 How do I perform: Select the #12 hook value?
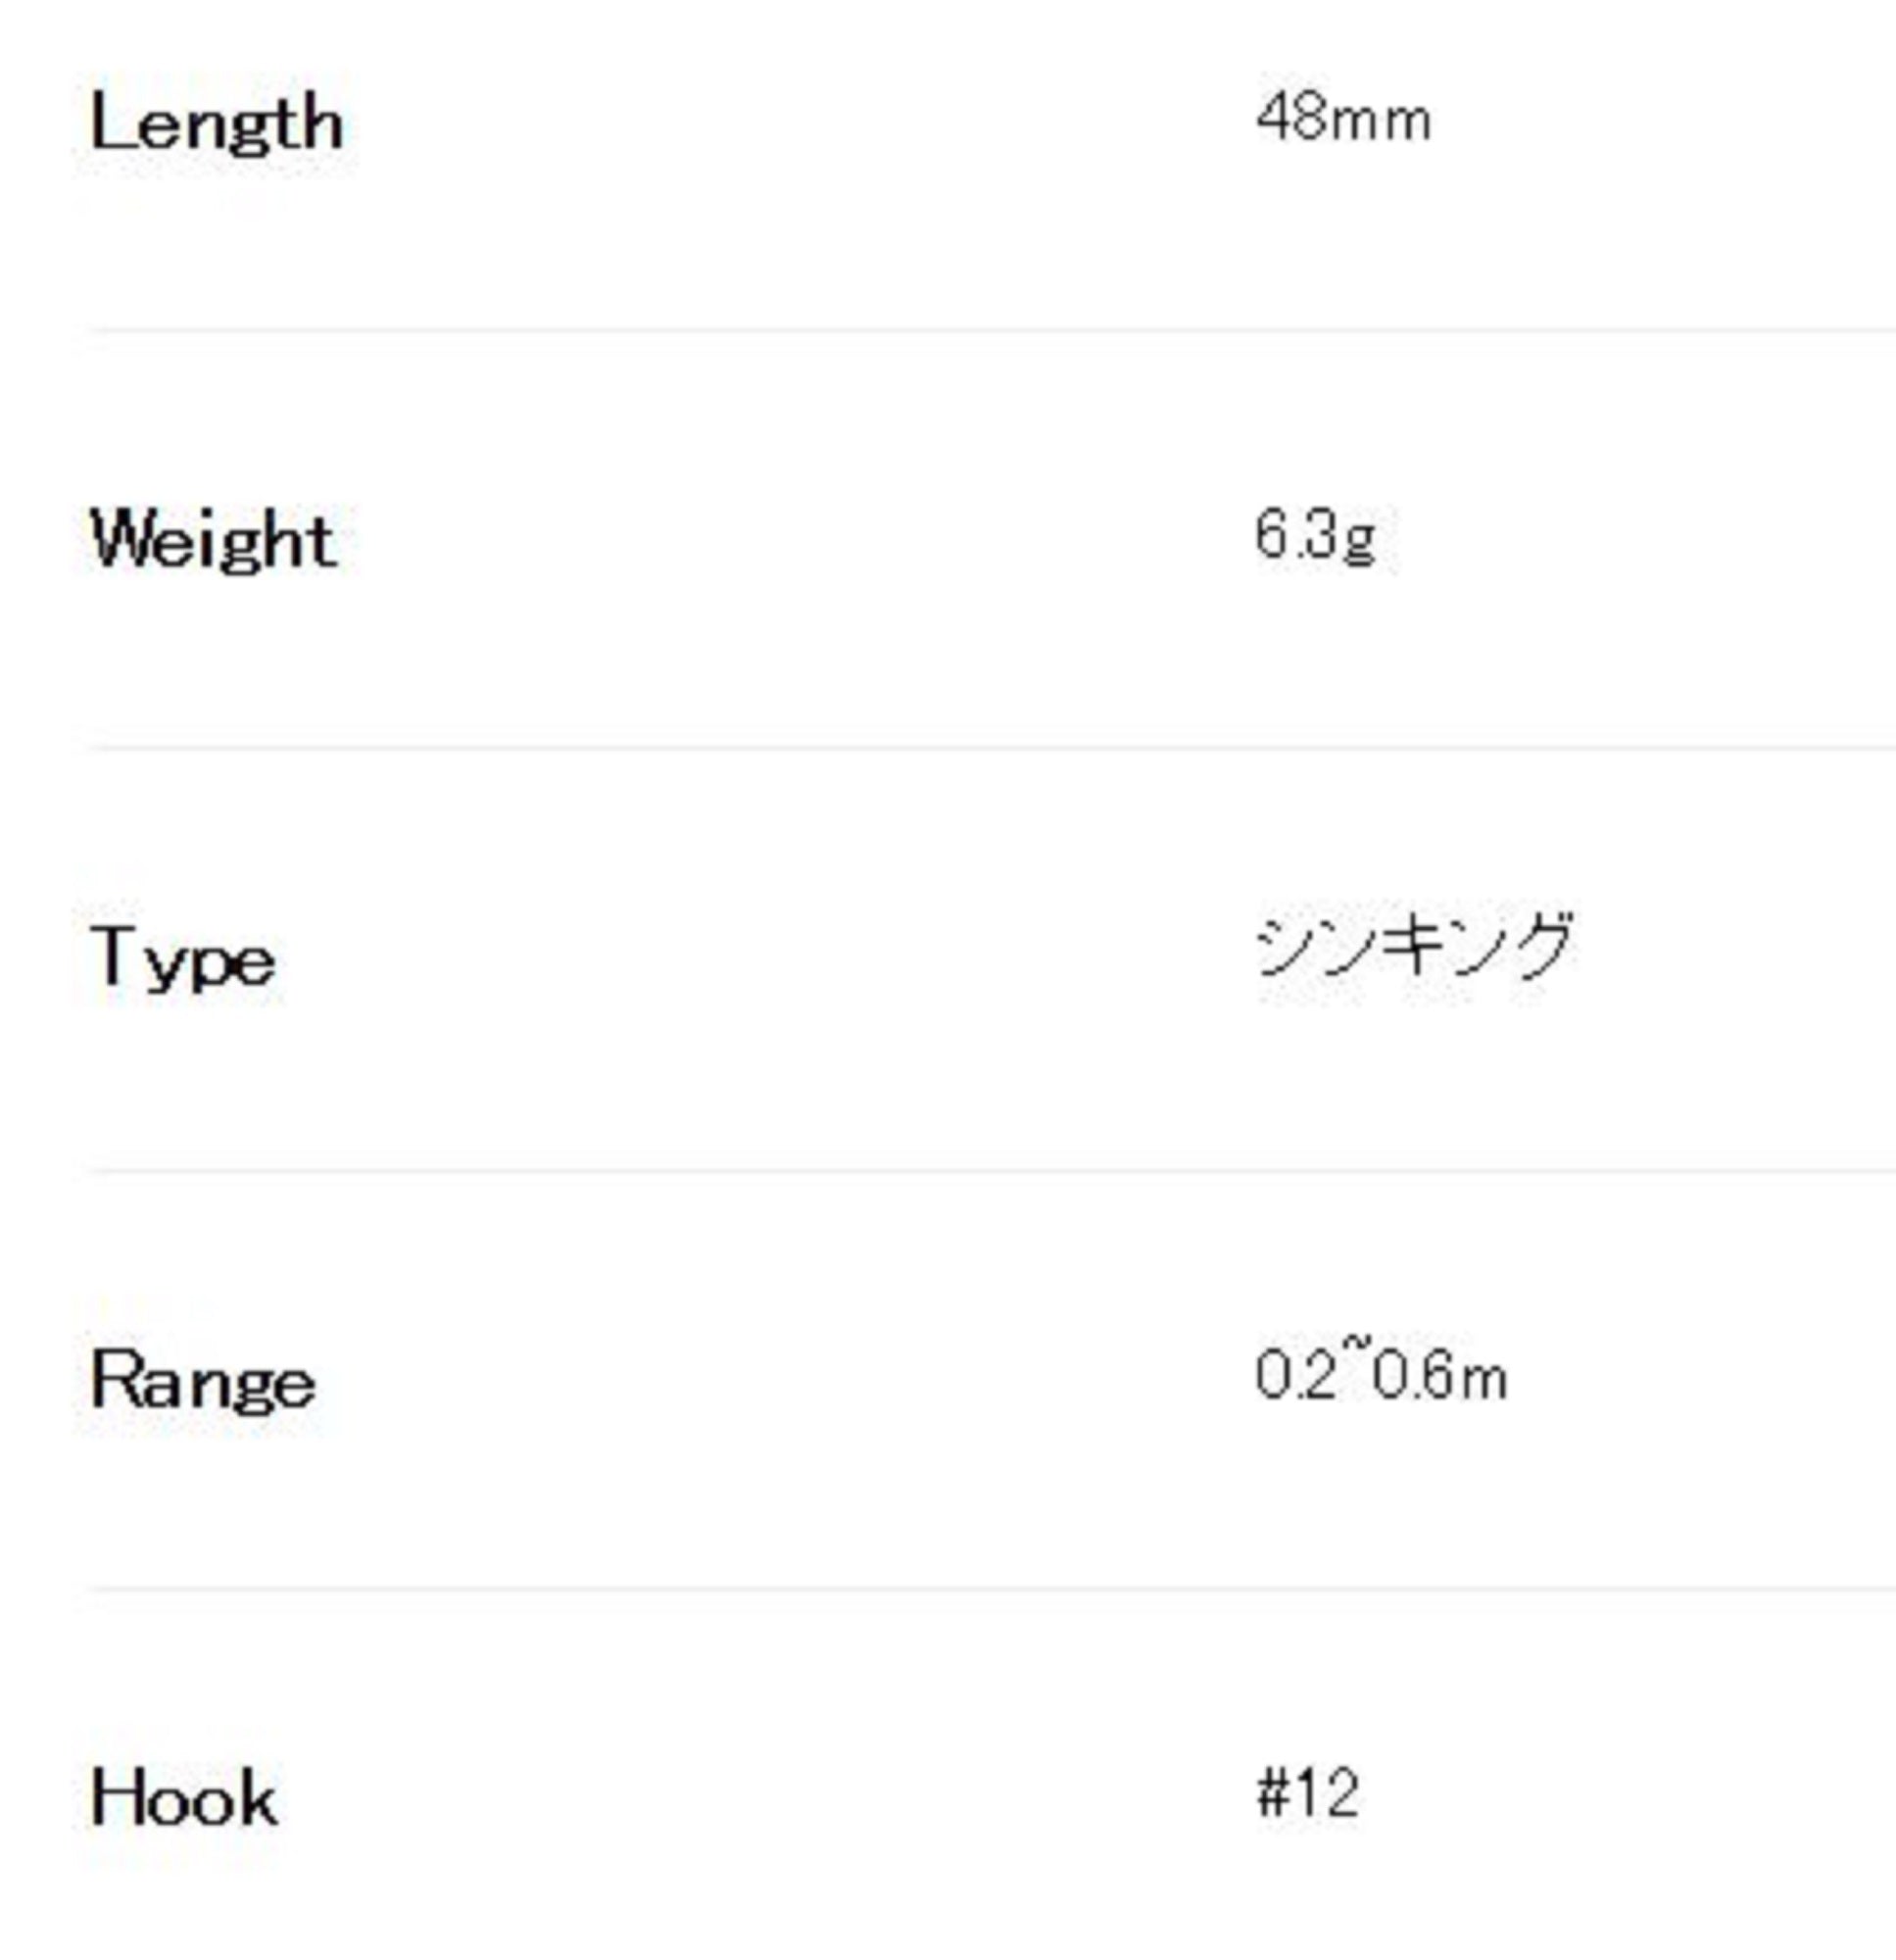point(1307,1794)
